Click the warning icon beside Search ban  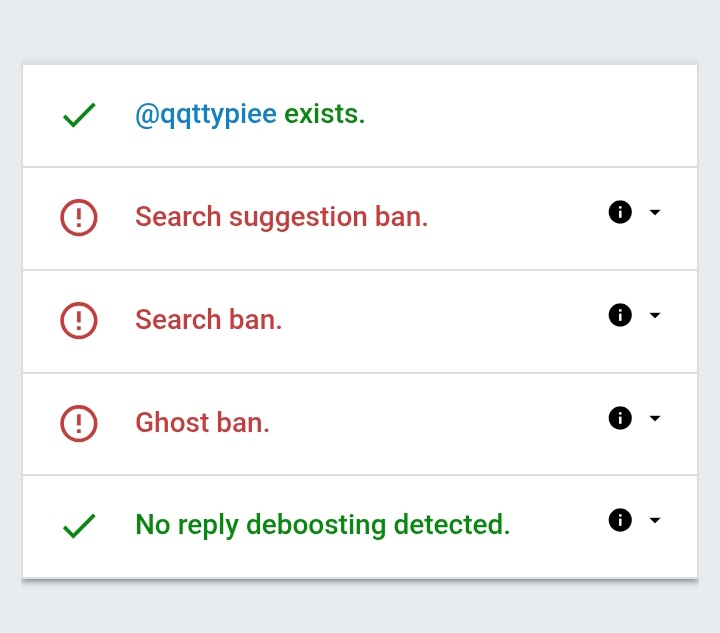tap(79, 321)
